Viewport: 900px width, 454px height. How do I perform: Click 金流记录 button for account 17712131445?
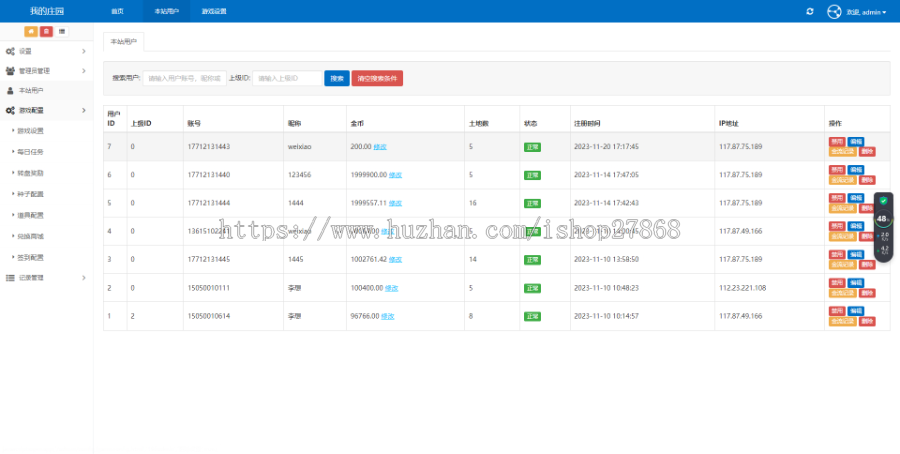[843, 265]
